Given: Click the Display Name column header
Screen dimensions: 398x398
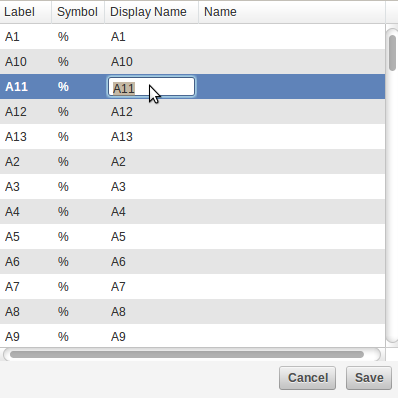Looking at the screenshot, I should point(152,12).
